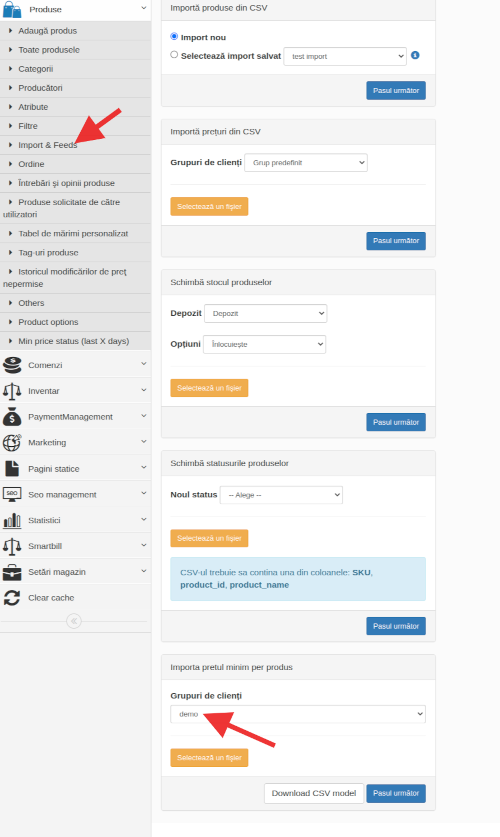This screenshot has width=500, height=837.
Task: Select the Import nou radio button
Action: [174, 36]
